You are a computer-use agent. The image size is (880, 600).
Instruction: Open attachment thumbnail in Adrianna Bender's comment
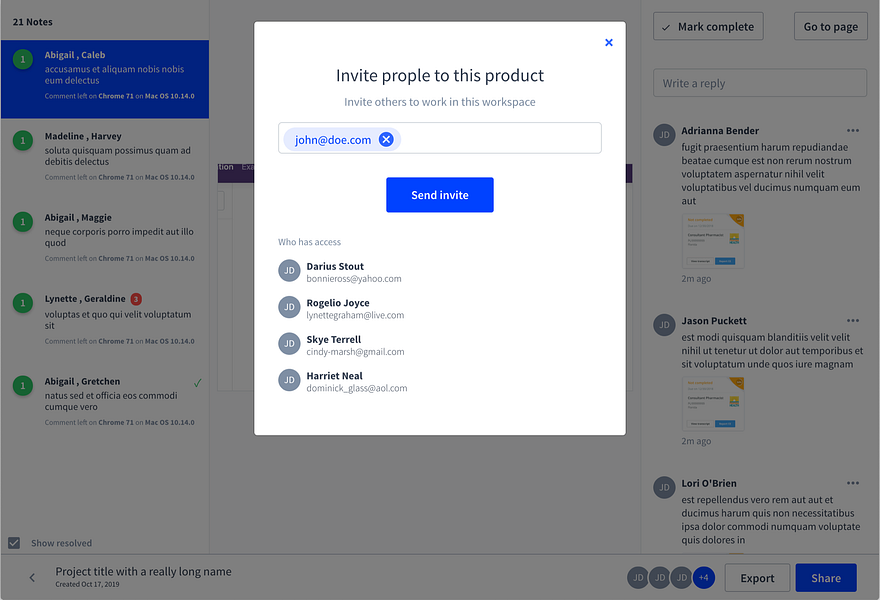click(713, 240)
